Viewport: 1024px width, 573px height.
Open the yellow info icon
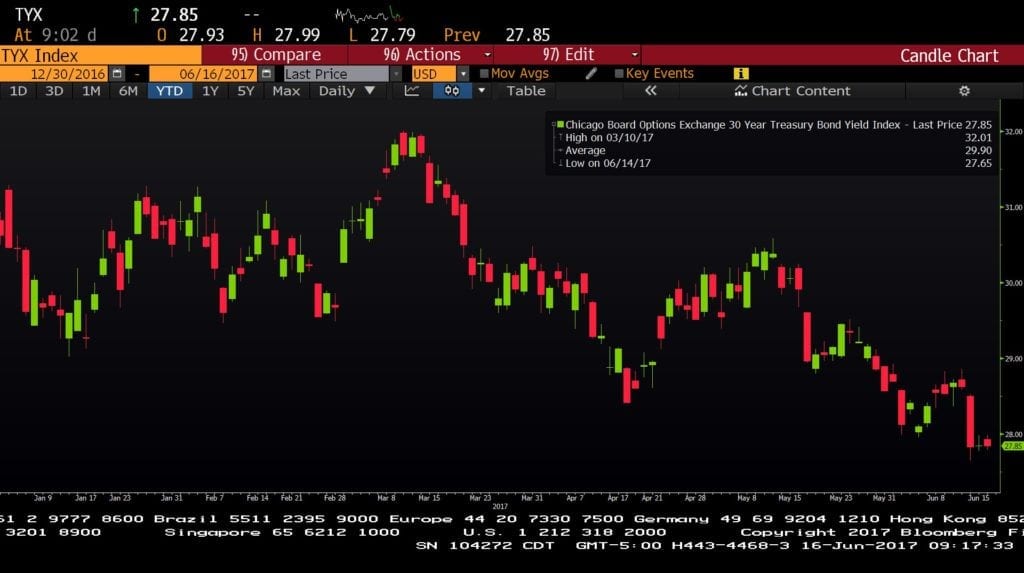point(741,74)
